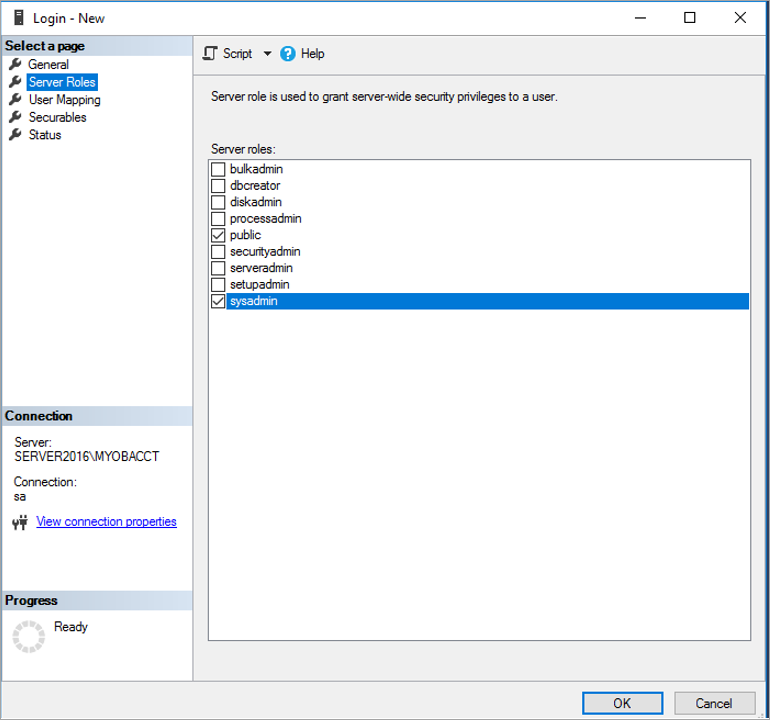Go to the General page

[48, 65]
